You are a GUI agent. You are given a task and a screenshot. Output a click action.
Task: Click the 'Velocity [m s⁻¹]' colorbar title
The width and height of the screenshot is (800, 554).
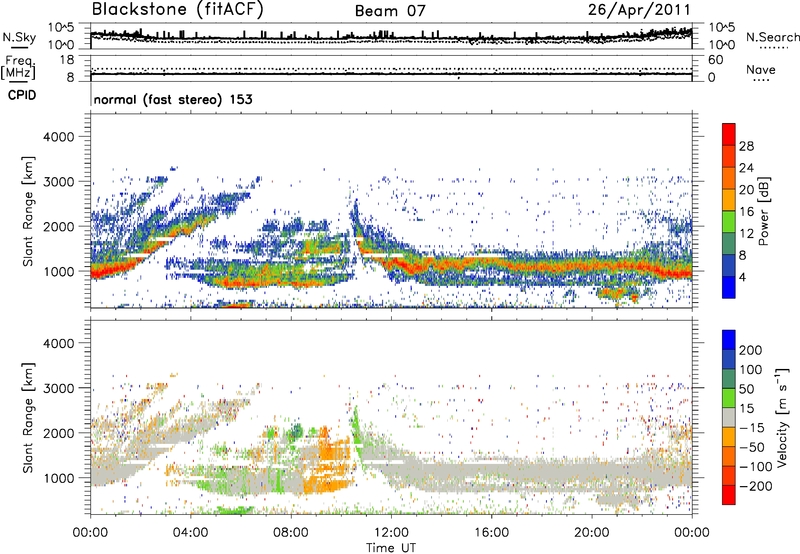coord(783,417)
